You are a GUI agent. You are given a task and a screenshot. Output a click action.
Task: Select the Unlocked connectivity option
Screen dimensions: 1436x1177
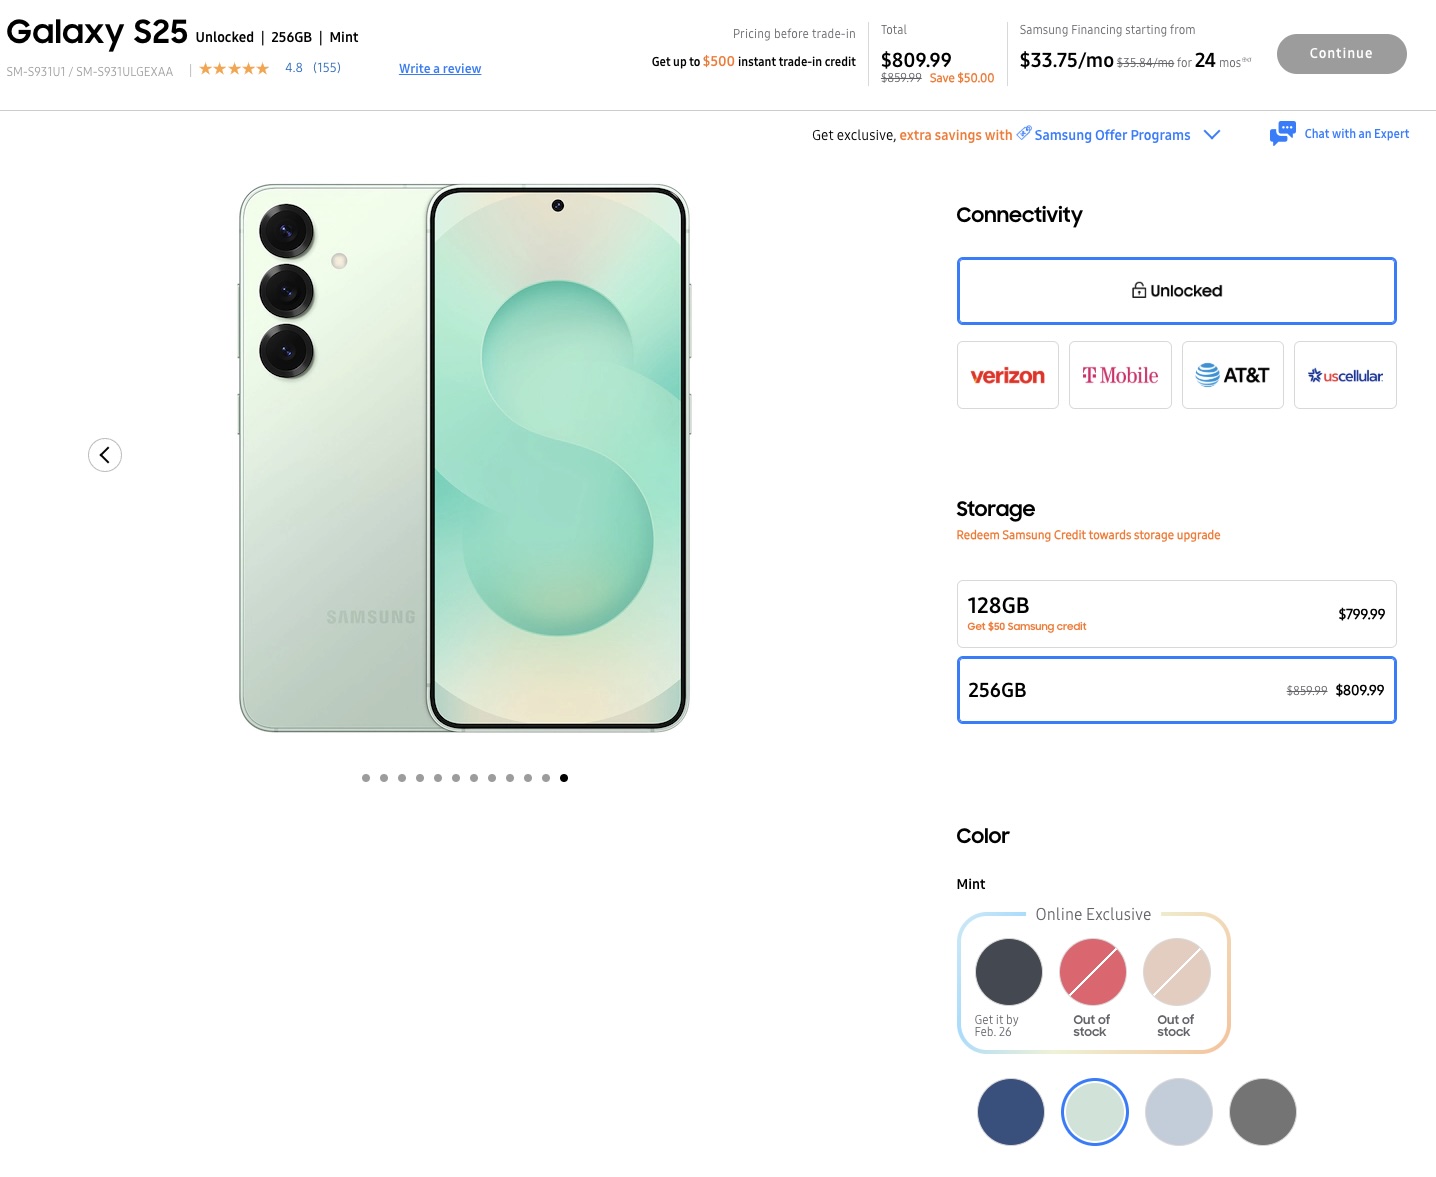coord(1176,291)
